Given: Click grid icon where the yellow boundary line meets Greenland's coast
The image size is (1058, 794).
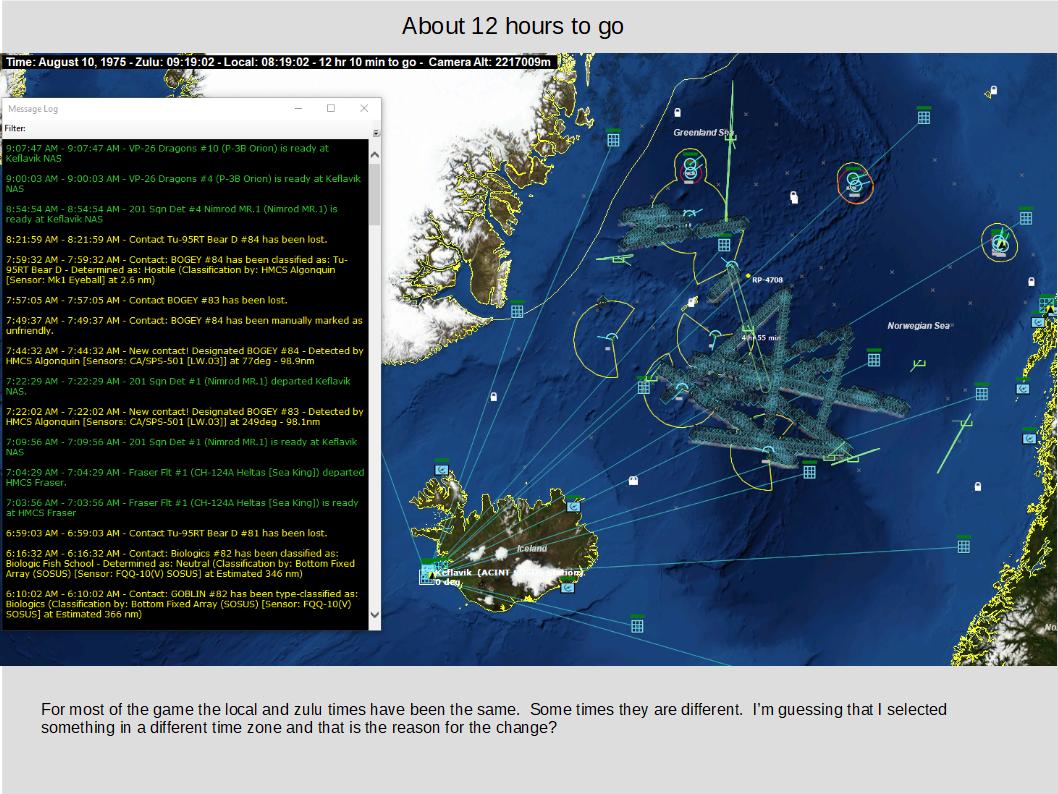Looking at the screenshot, I should [x=518, y=310].
